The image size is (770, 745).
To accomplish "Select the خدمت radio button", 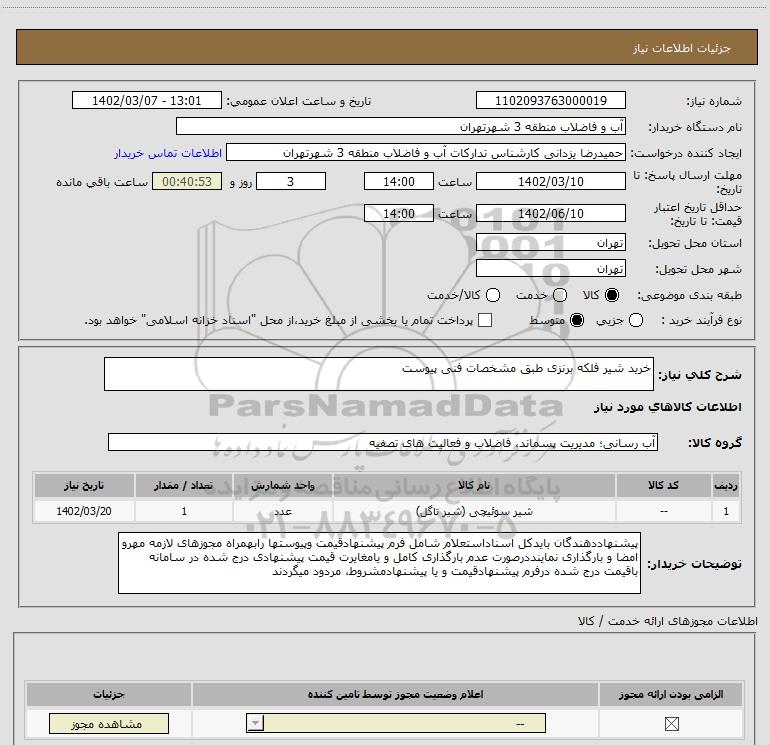I will click(560, 295).
